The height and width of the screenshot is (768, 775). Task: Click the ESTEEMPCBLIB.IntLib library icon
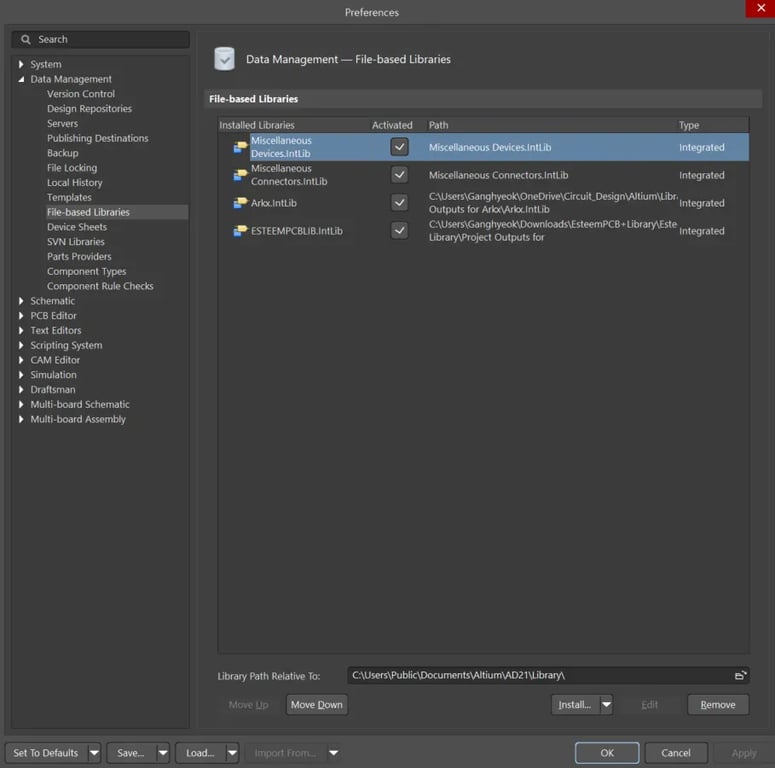[x=240, y=231]
